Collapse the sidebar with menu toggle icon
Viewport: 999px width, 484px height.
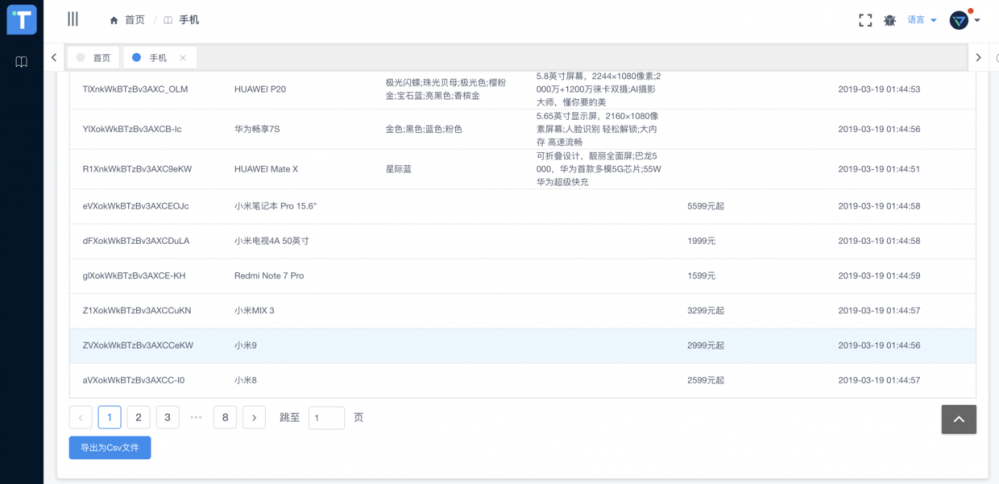73,19
